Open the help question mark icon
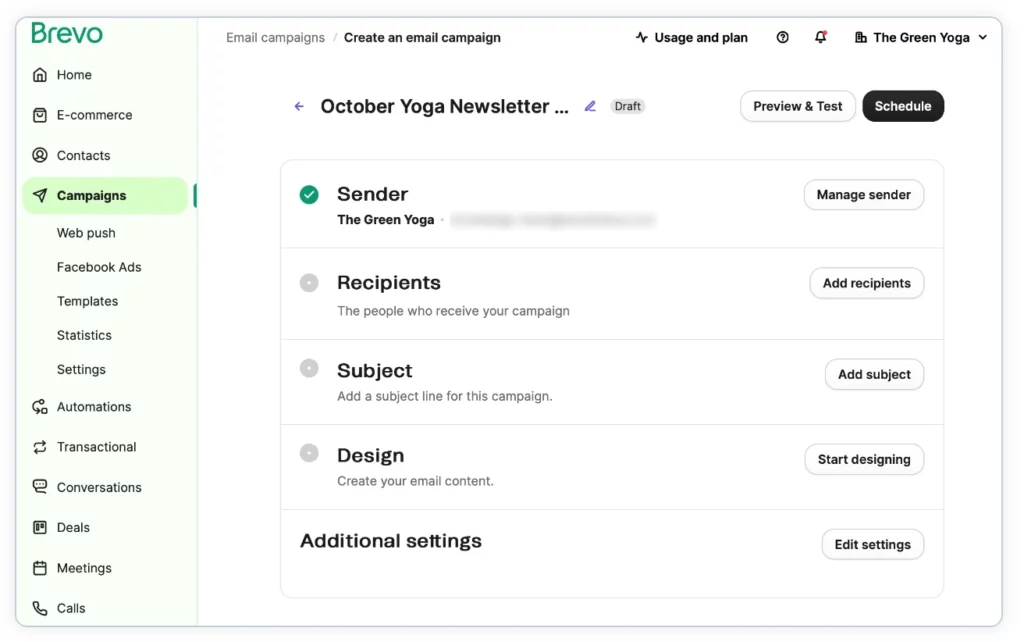Image resolution: width=1024 pixels, height=642 pixels. pyautogui.click(x=782, y=38)
